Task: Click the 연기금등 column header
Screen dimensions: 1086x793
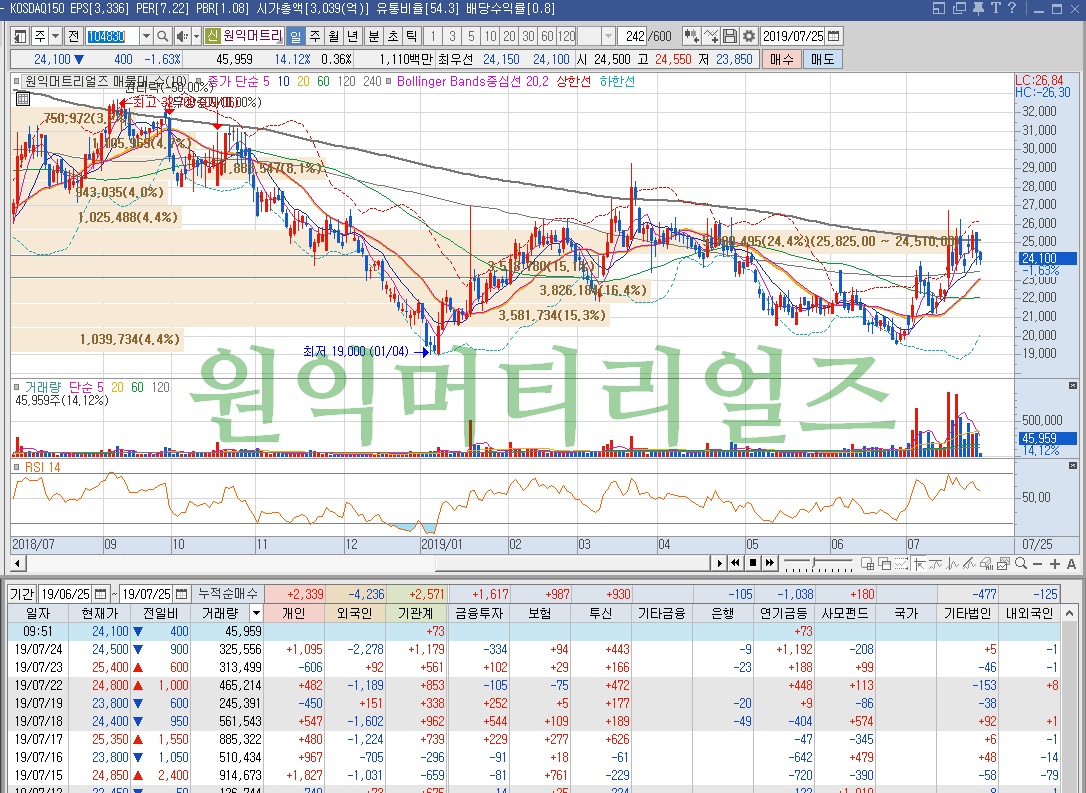Action: coord(784,613)
